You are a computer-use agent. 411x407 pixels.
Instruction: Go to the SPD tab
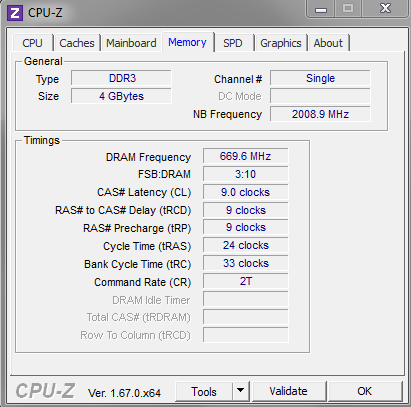pos(233,43)
